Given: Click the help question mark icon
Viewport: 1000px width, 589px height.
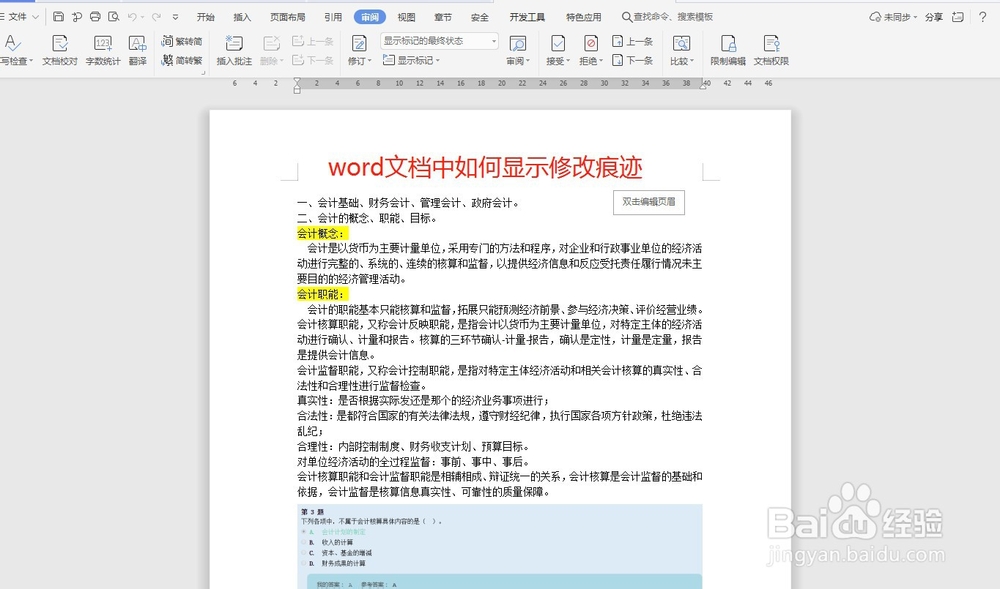Looking at the screenshot, I should (982, 17).
